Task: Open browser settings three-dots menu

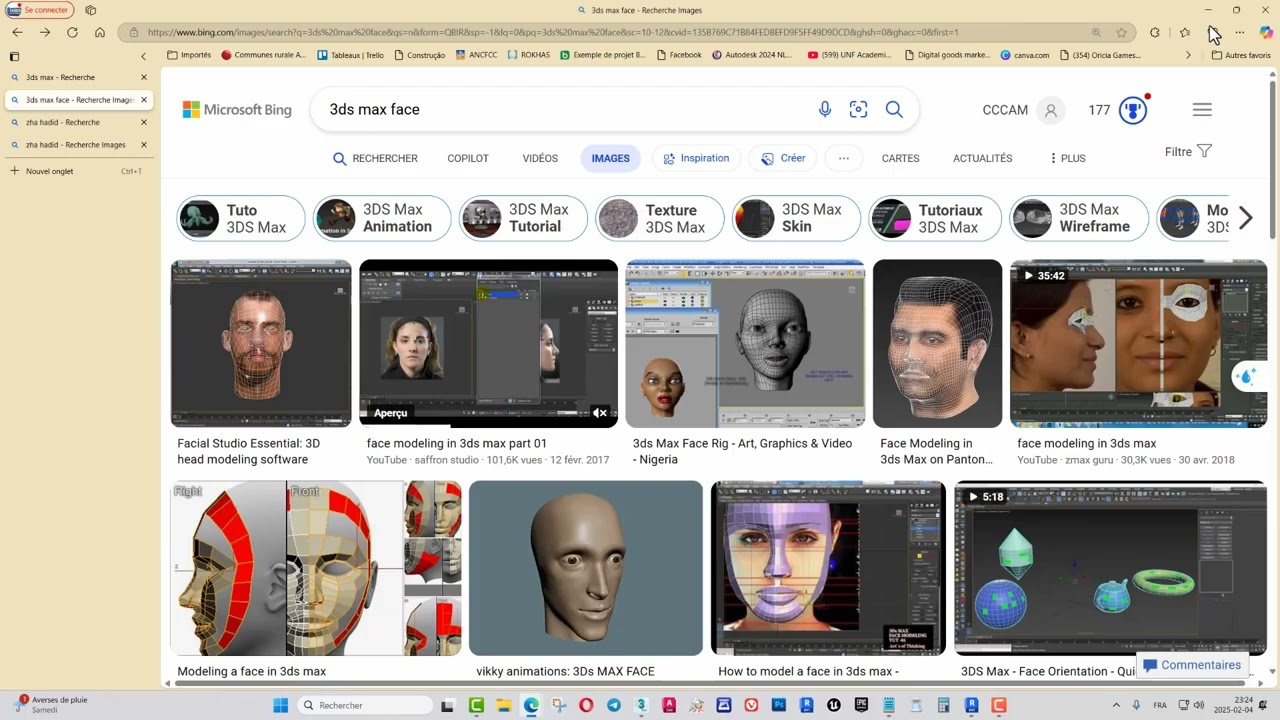Action: click(1239, 32)
